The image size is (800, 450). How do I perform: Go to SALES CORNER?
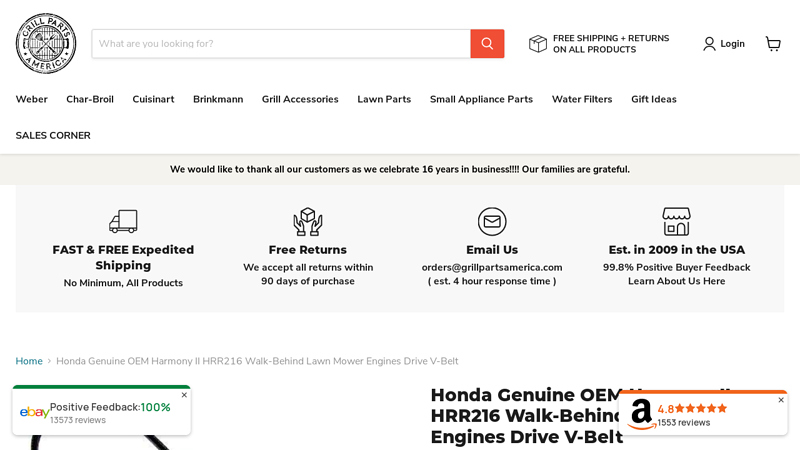pos(53,136)
